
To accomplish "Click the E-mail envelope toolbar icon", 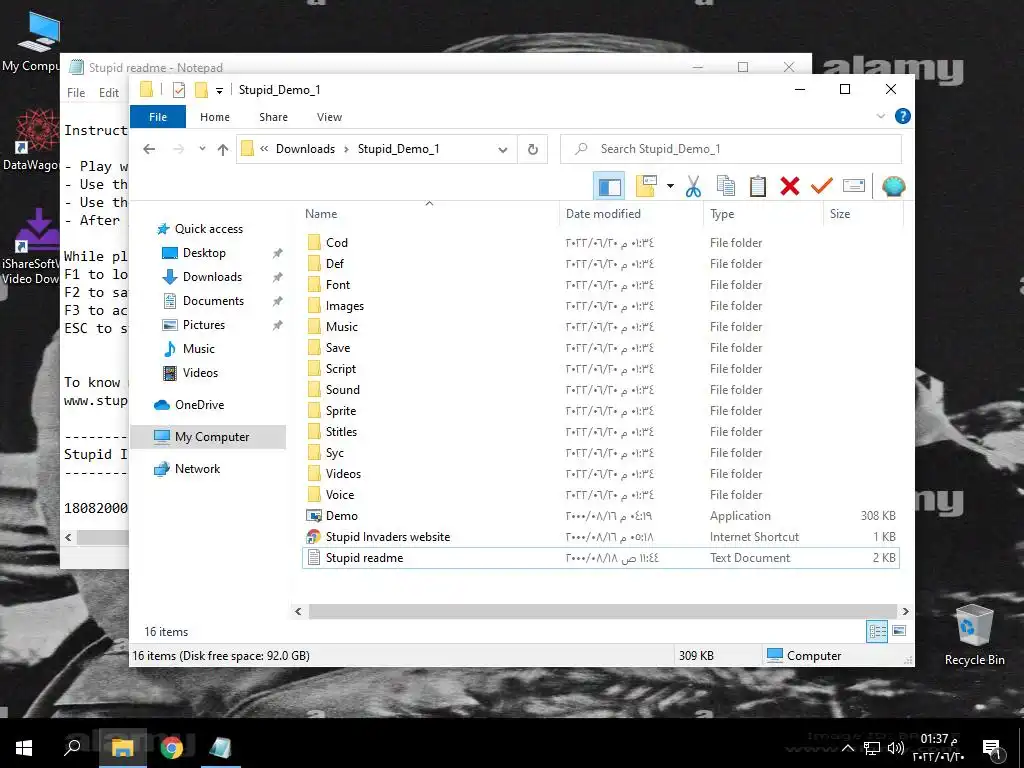I will point(854,186).
